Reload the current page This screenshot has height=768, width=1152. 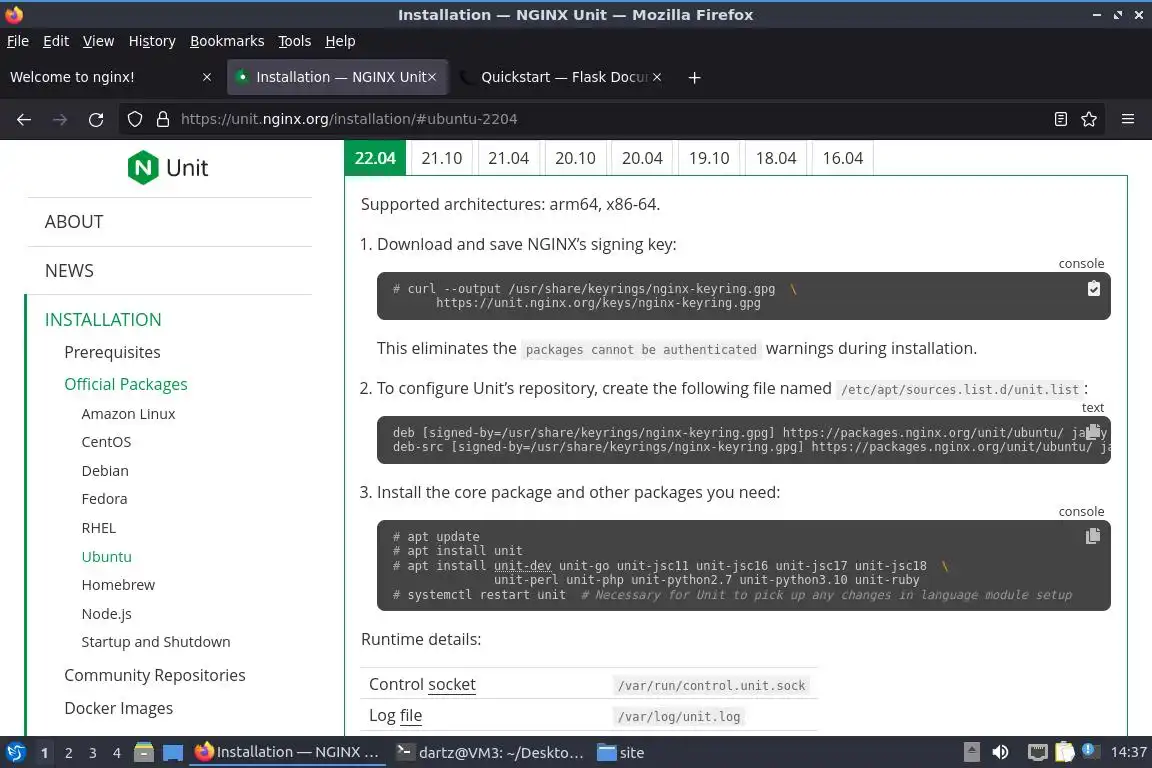(96, 119)
